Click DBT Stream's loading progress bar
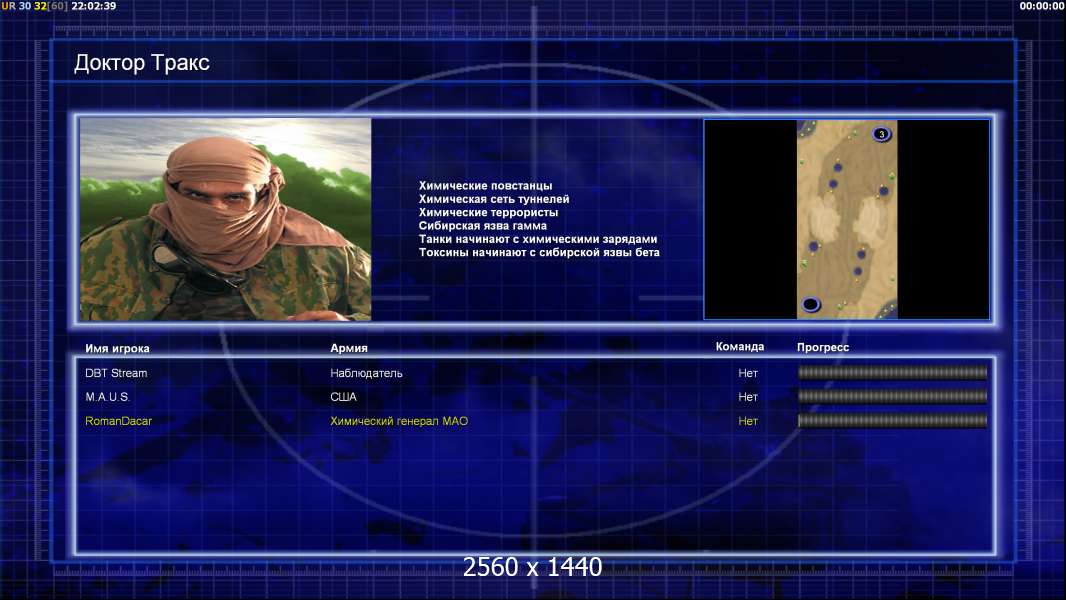 (x=892, y=372)
